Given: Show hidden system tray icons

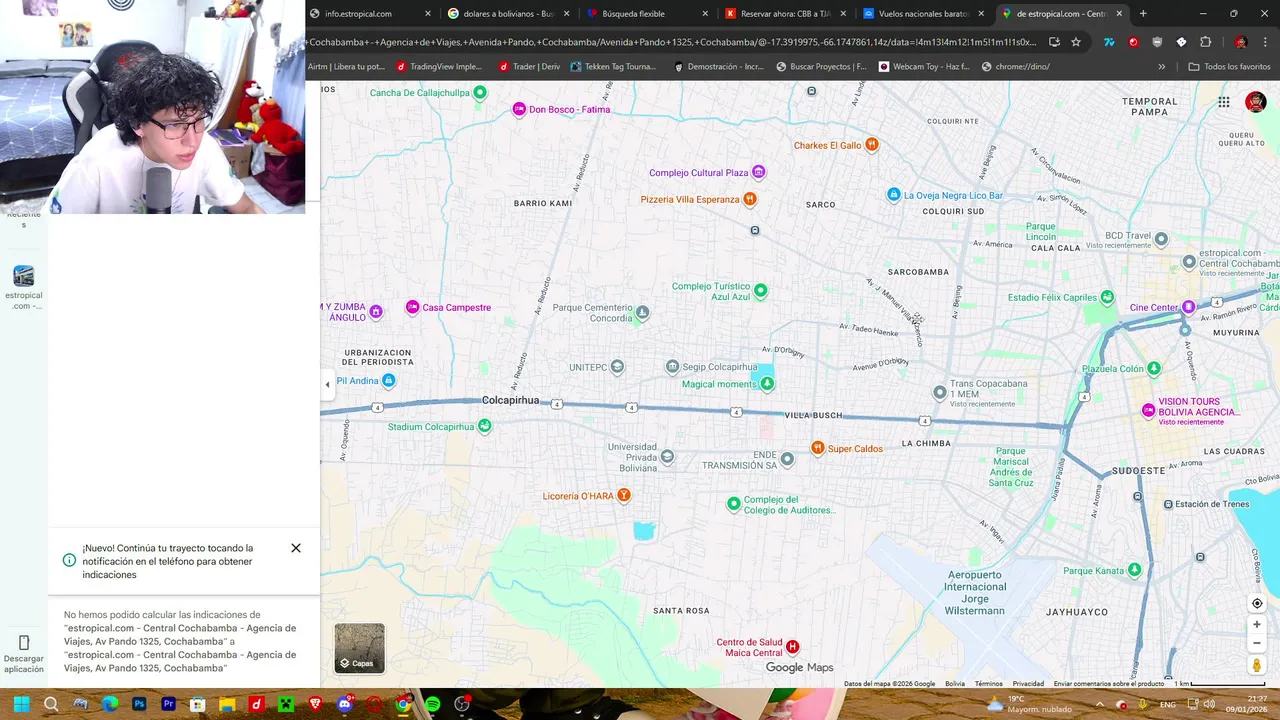Looking at the screenshot, I should pos(1099,704).
